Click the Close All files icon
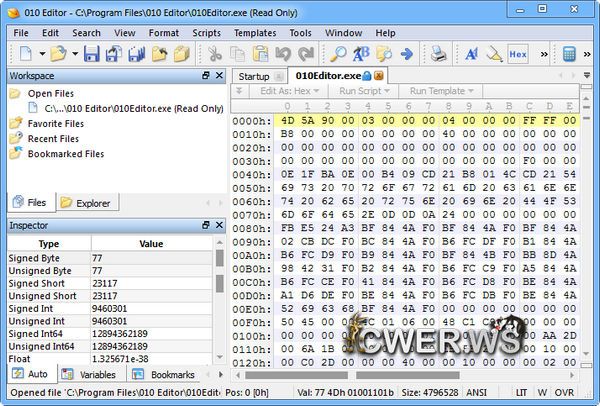This screenshot has height=406, width=600. (182, 54)
